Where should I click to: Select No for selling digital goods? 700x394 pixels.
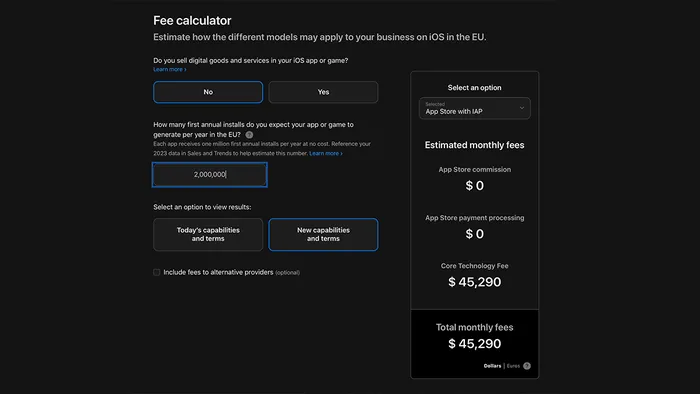pyautogui.click(x=208, y=92)
